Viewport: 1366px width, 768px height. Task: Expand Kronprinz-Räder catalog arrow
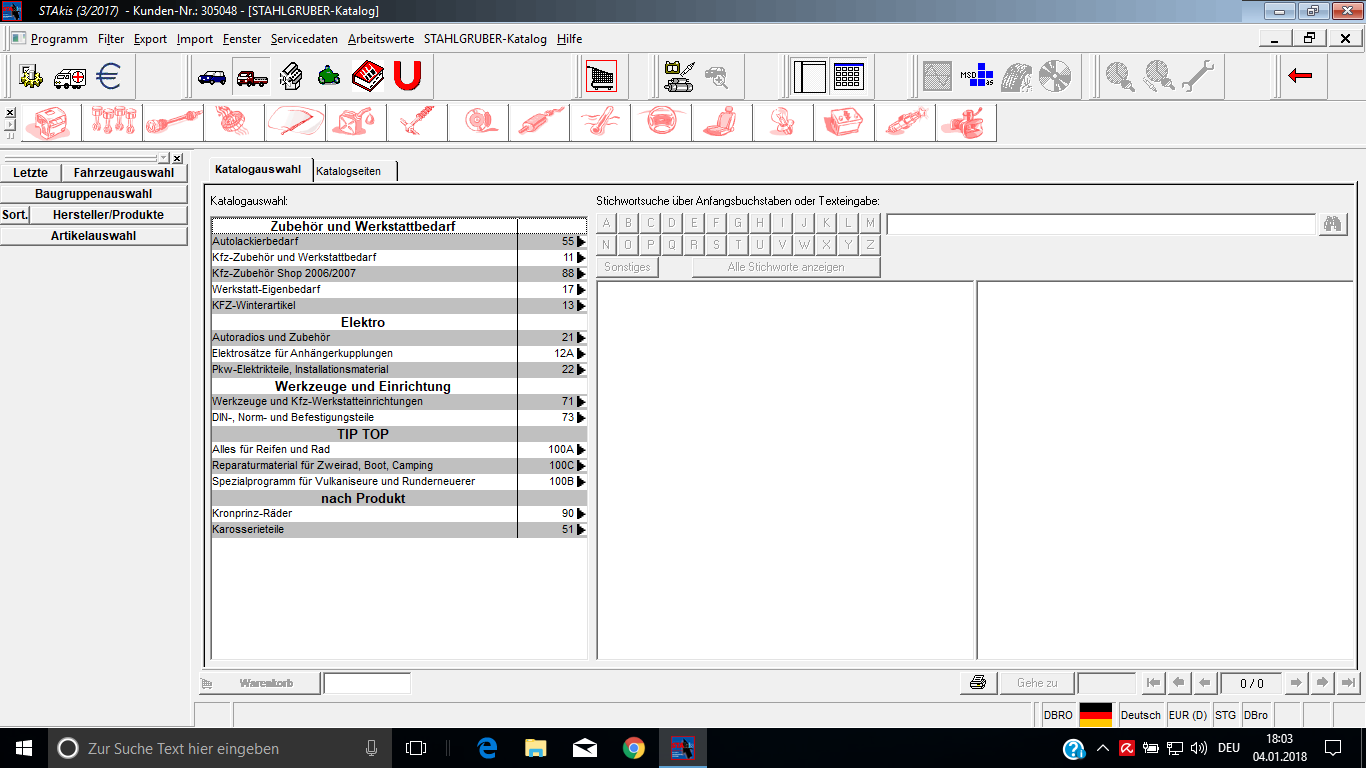[581, 514]
